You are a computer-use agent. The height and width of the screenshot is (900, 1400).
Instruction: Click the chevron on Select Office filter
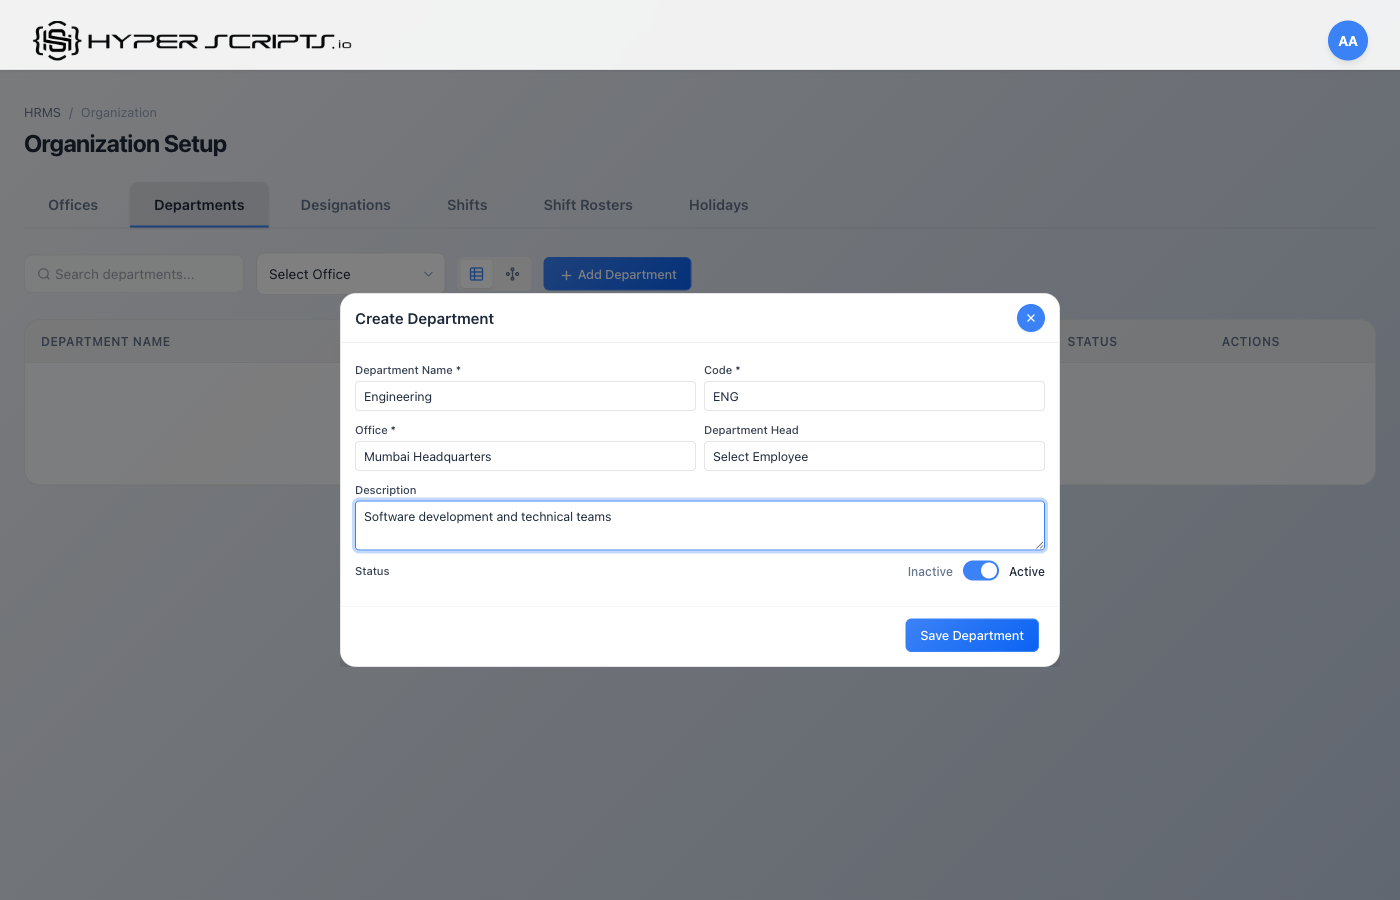click(430, 273)
